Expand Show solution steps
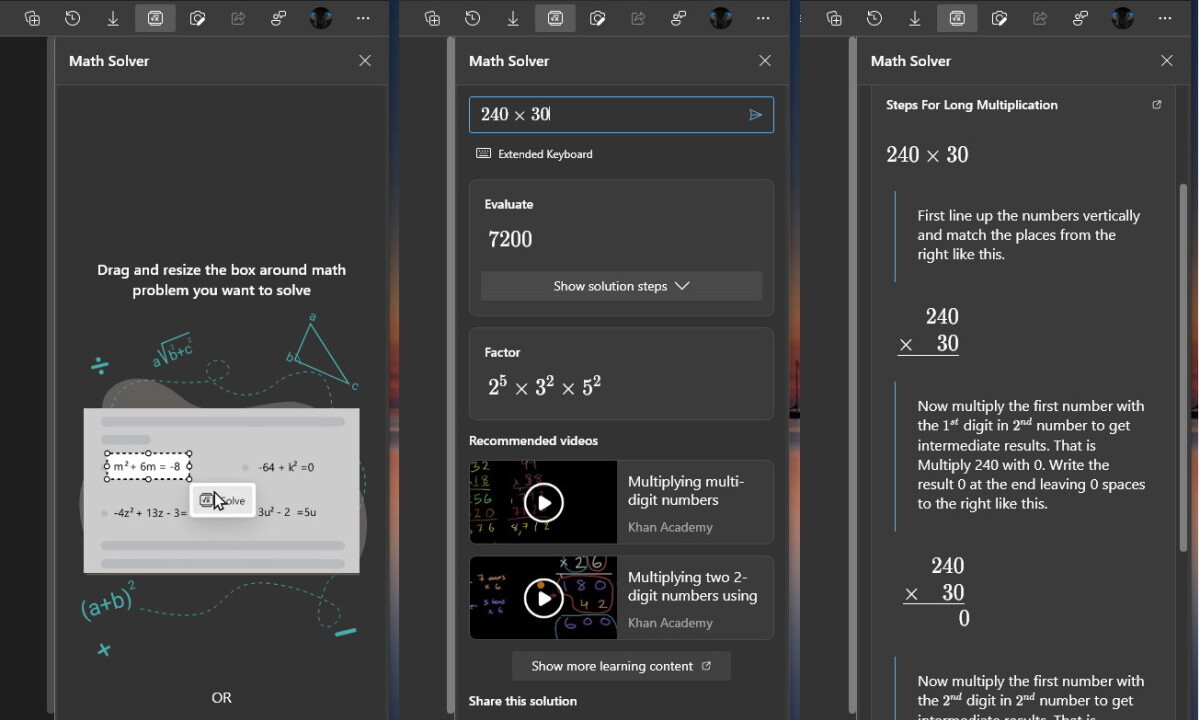The image size is (1200, 720). pyautogui.click(x=621, y=286)
